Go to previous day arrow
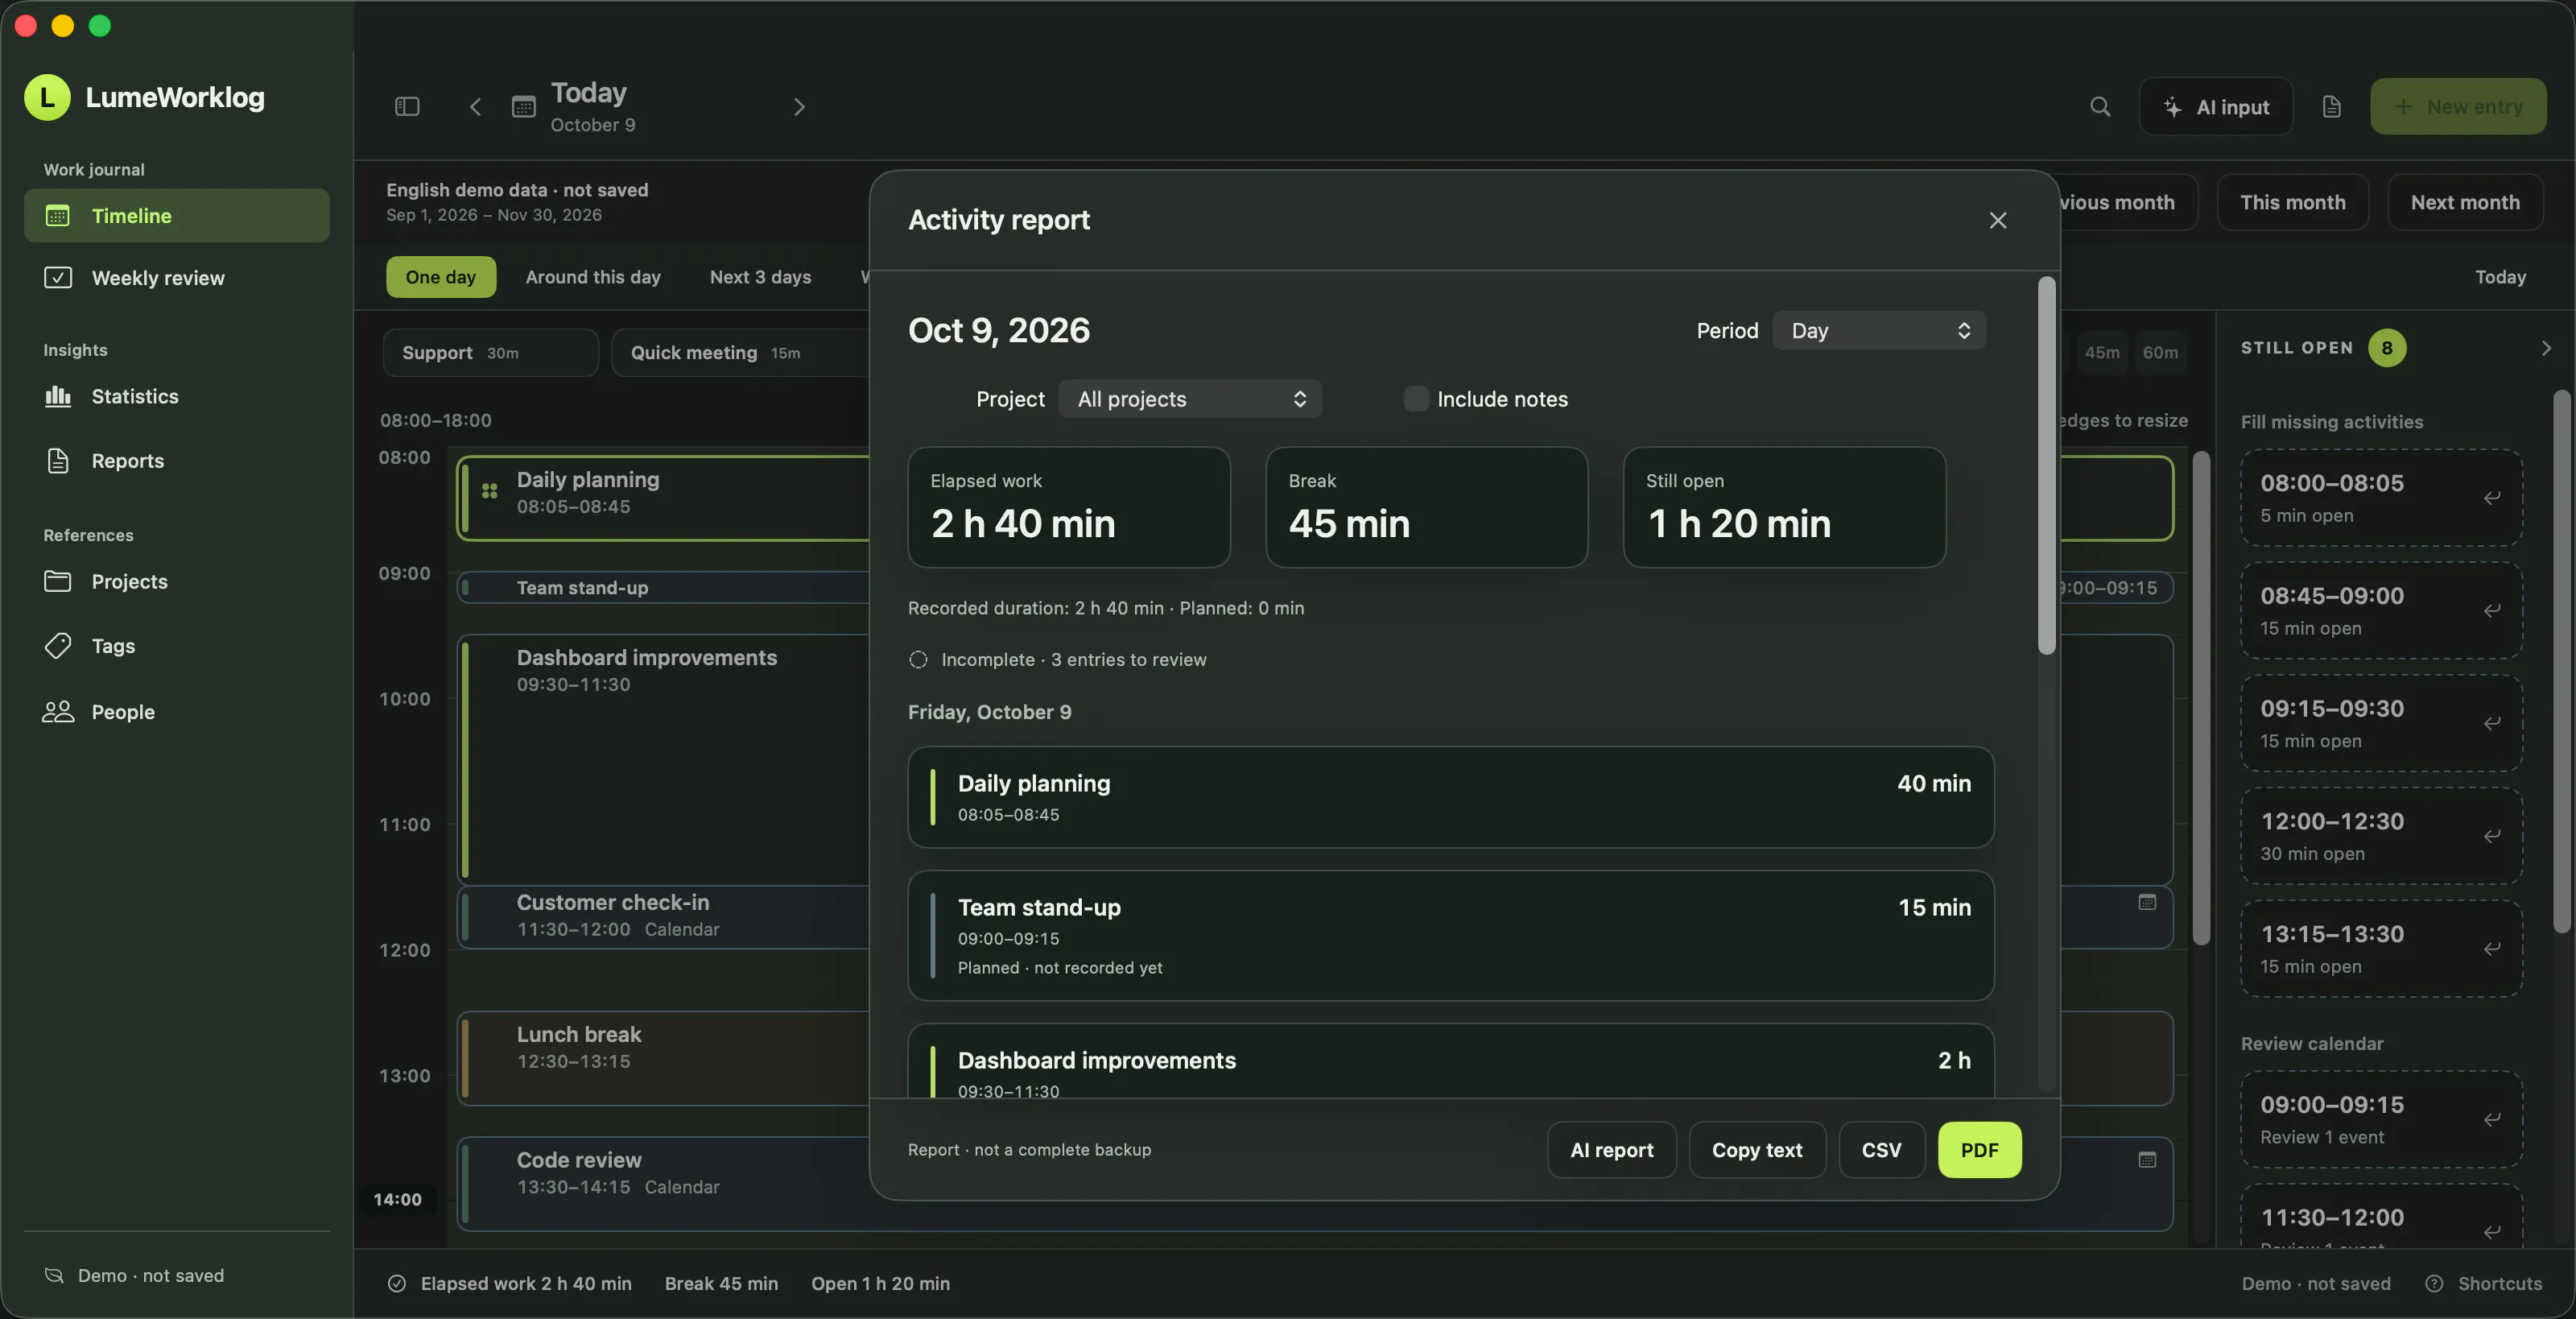 coord(476,106)
